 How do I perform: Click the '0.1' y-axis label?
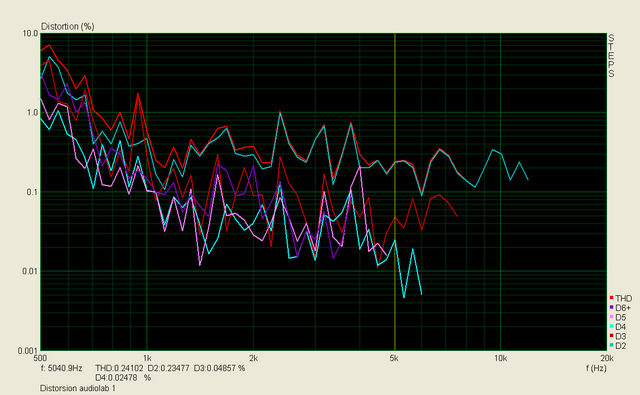tap(33, 192)
